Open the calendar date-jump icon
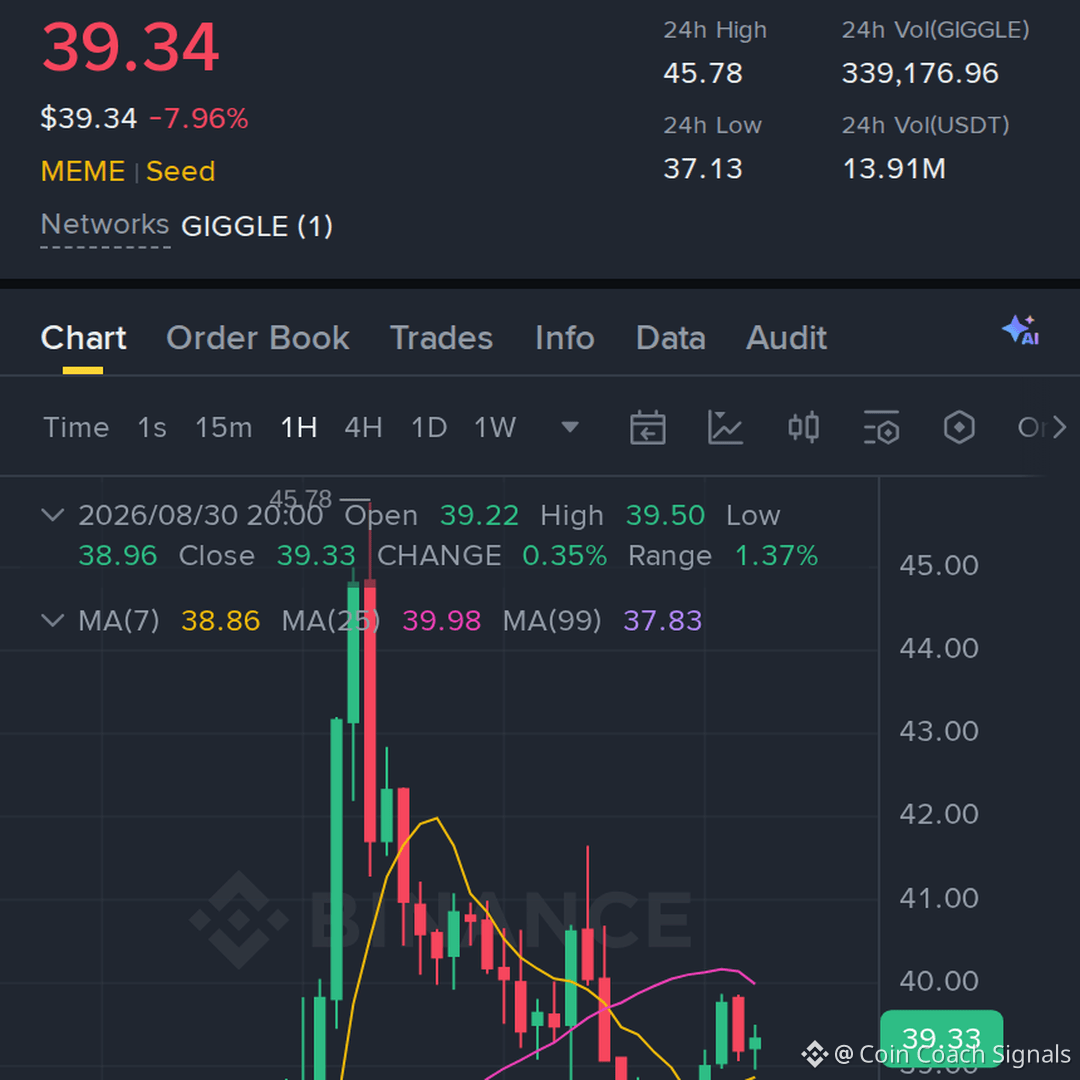 (647, 427)
